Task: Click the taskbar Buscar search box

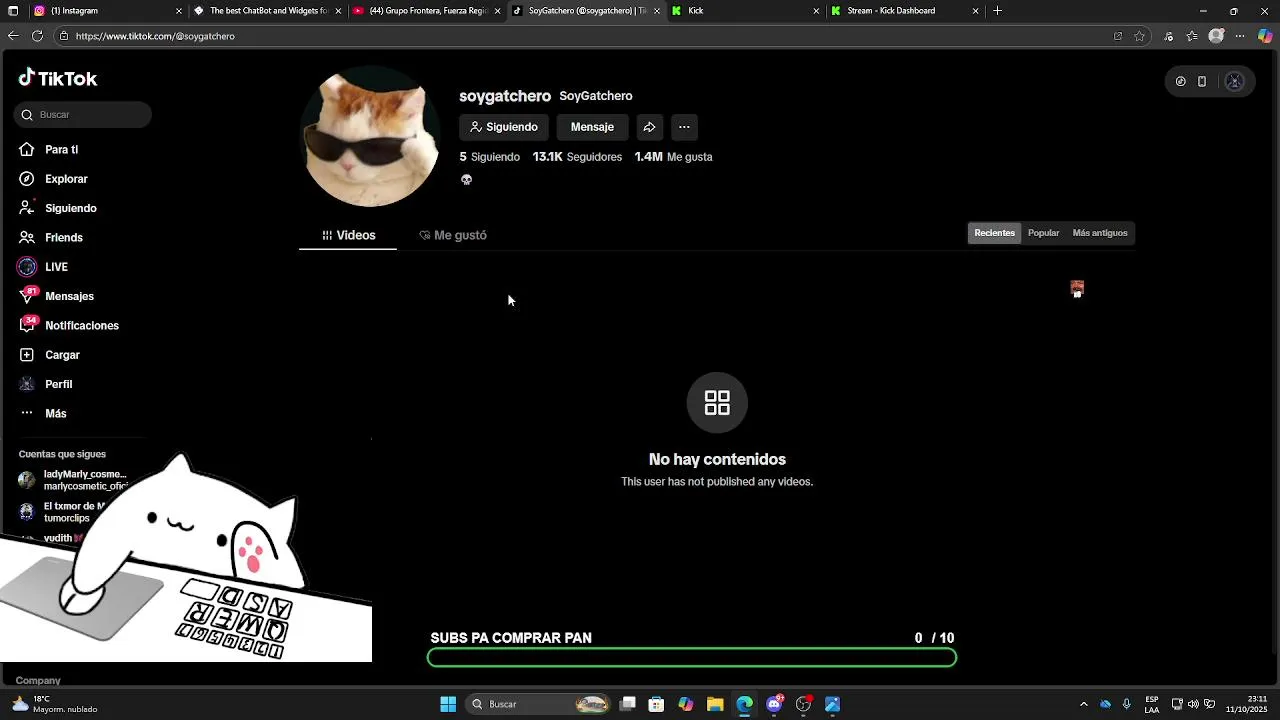Action: tap(540, 704)
